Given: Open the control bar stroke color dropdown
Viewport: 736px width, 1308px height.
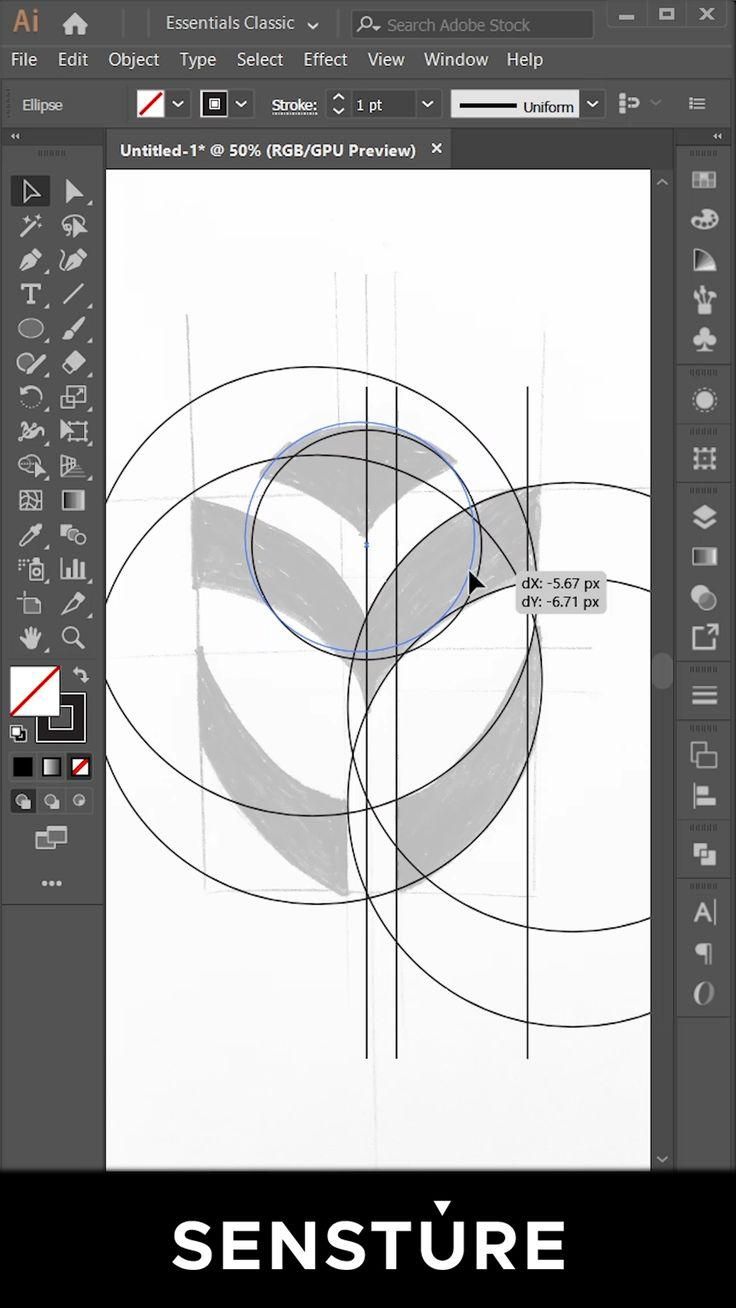Looking at the screenshot, I should click(x=241, y=103).
